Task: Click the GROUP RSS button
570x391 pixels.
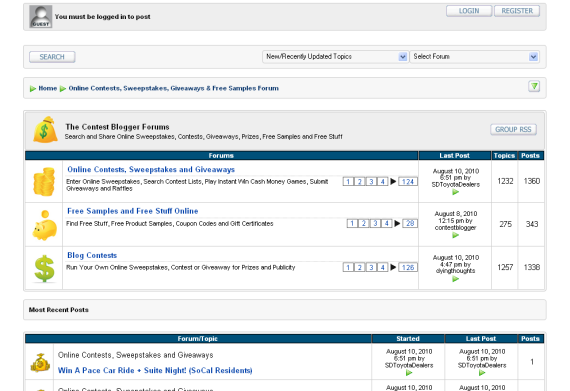Action: point(513,129)
